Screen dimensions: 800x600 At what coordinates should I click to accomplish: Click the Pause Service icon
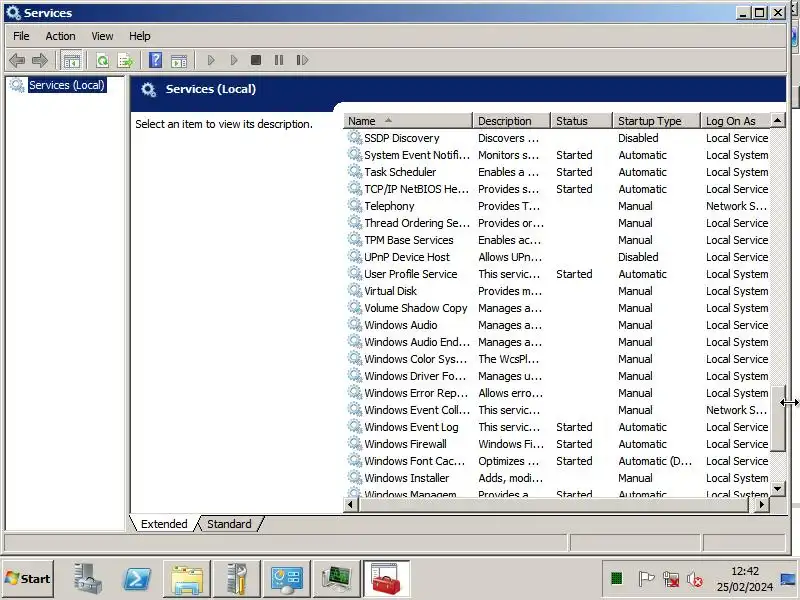[x=279, y=60]
